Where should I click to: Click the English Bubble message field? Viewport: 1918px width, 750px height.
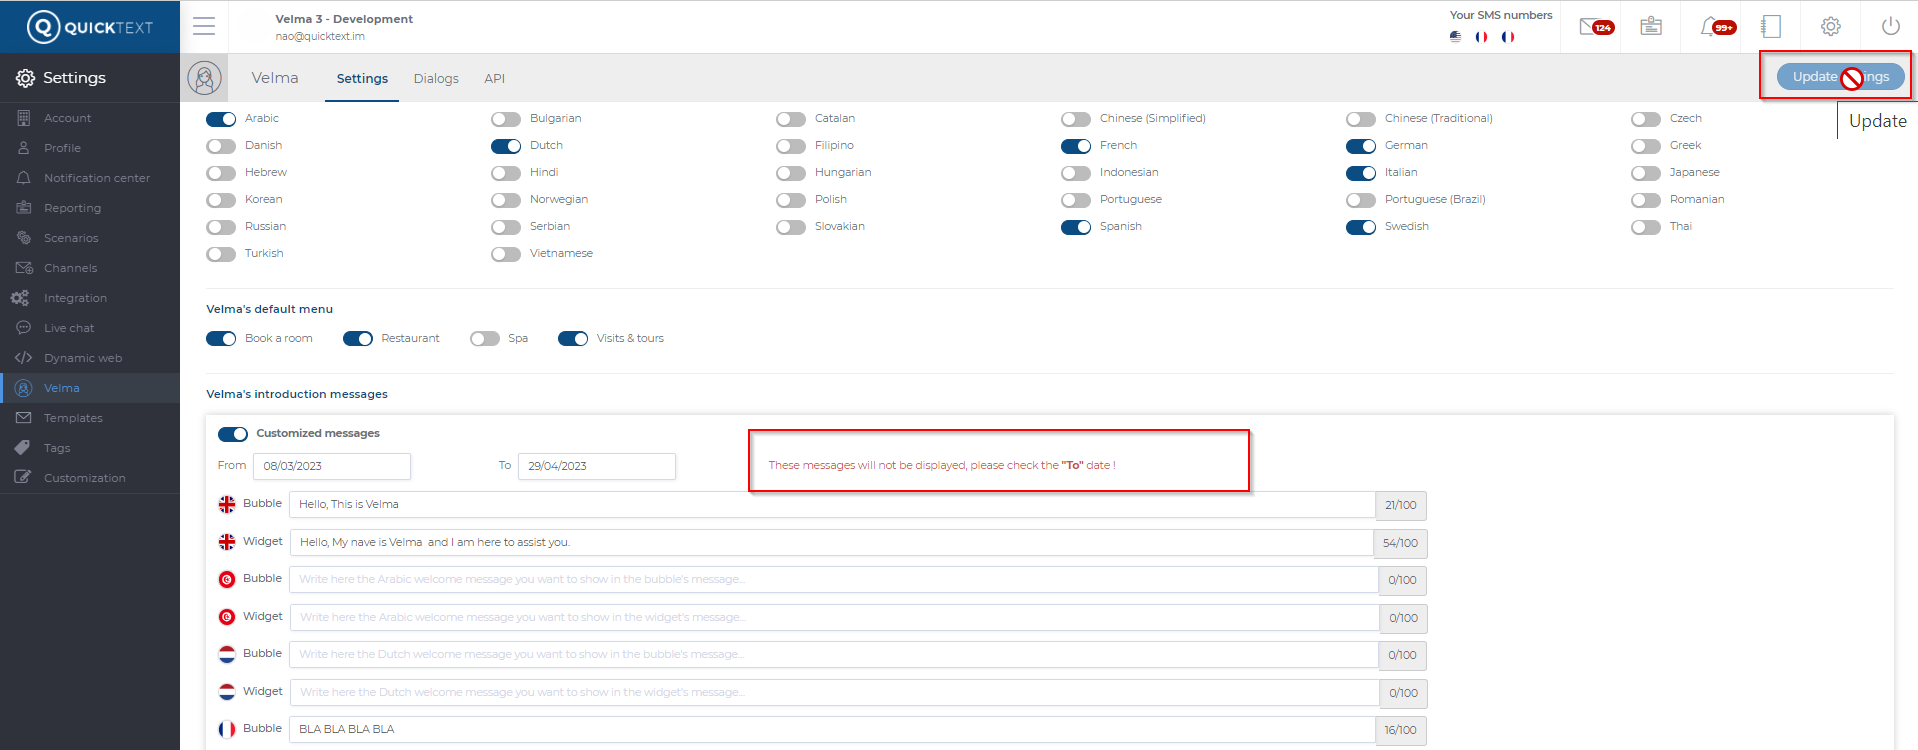click(831, 505)
